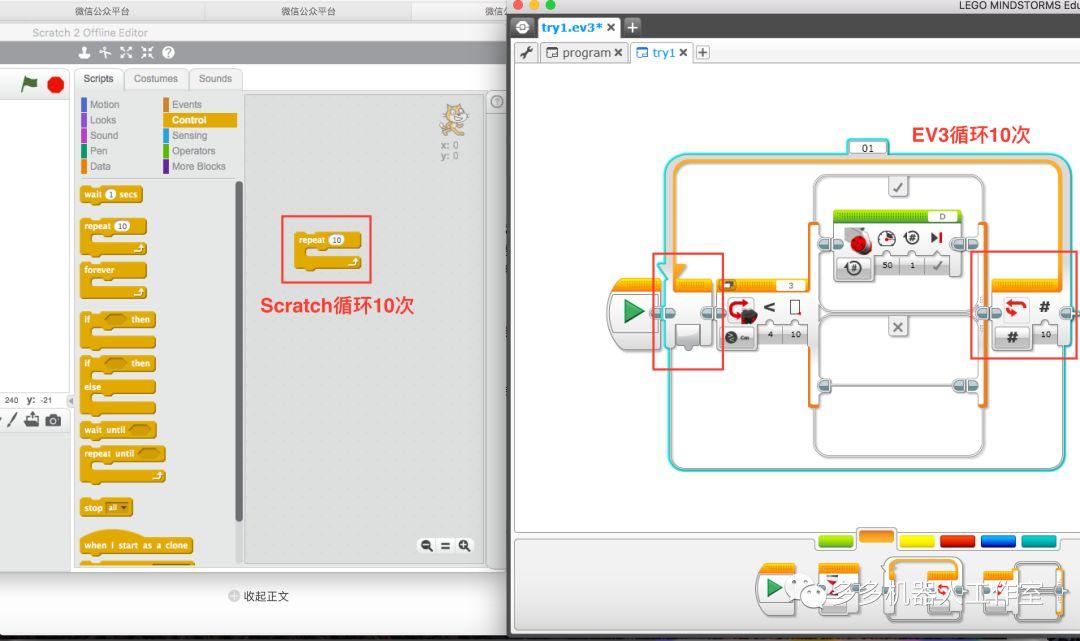Select the switch false case X tab

click(897, 327)
